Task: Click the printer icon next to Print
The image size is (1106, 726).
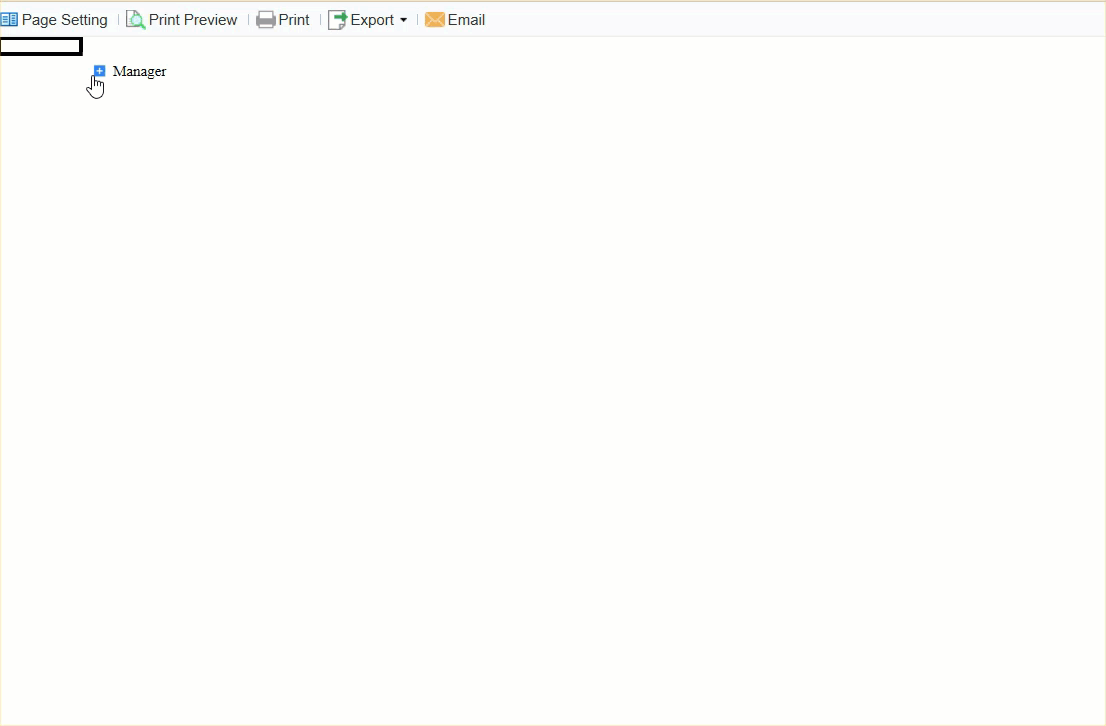Action: pos(265,19)
